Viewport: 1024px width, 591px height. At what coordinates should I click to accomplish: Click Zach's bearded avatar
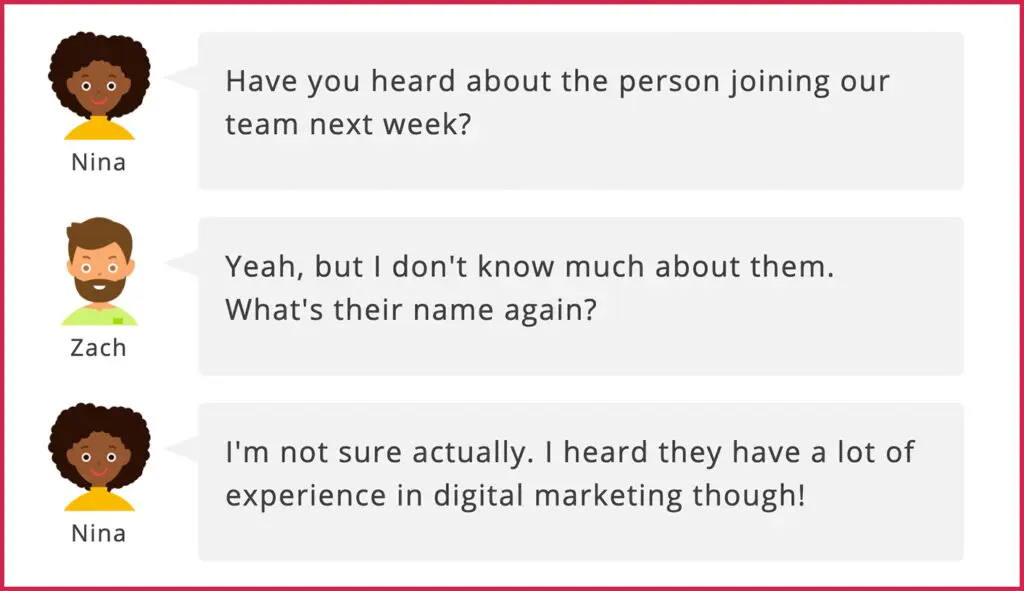tap(99, 271)
